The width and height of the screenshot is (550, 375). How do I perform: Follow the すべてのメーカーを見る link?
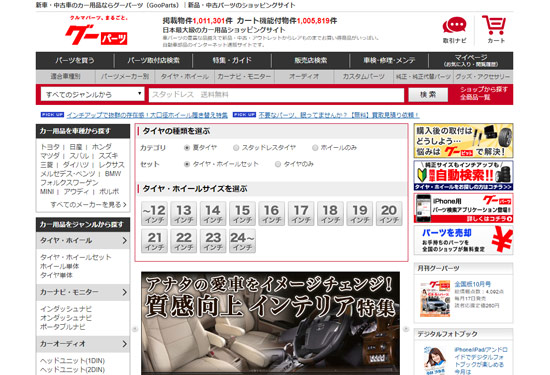(88, 205)
